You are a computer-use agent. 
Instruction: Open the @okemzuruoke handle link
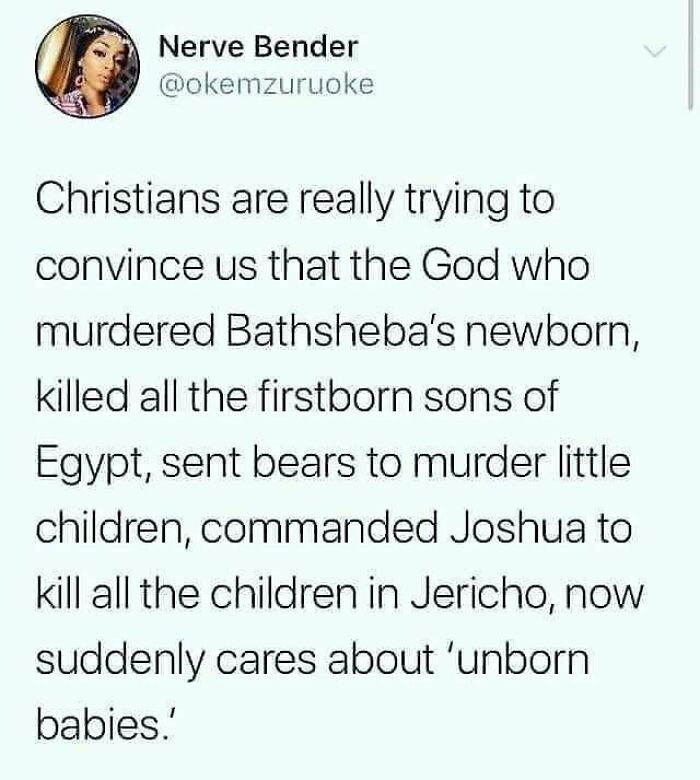coord(265,85)
